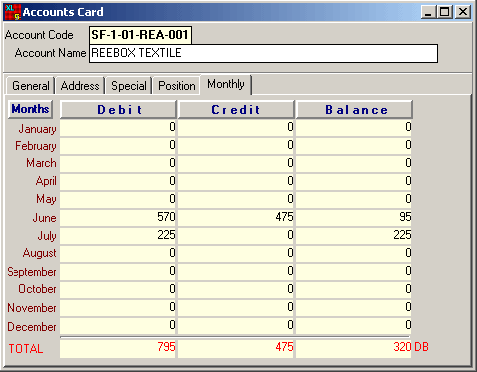477x372 pixels.
Task: Maximize the Accounts Card window
Action: tap(445, 12)
